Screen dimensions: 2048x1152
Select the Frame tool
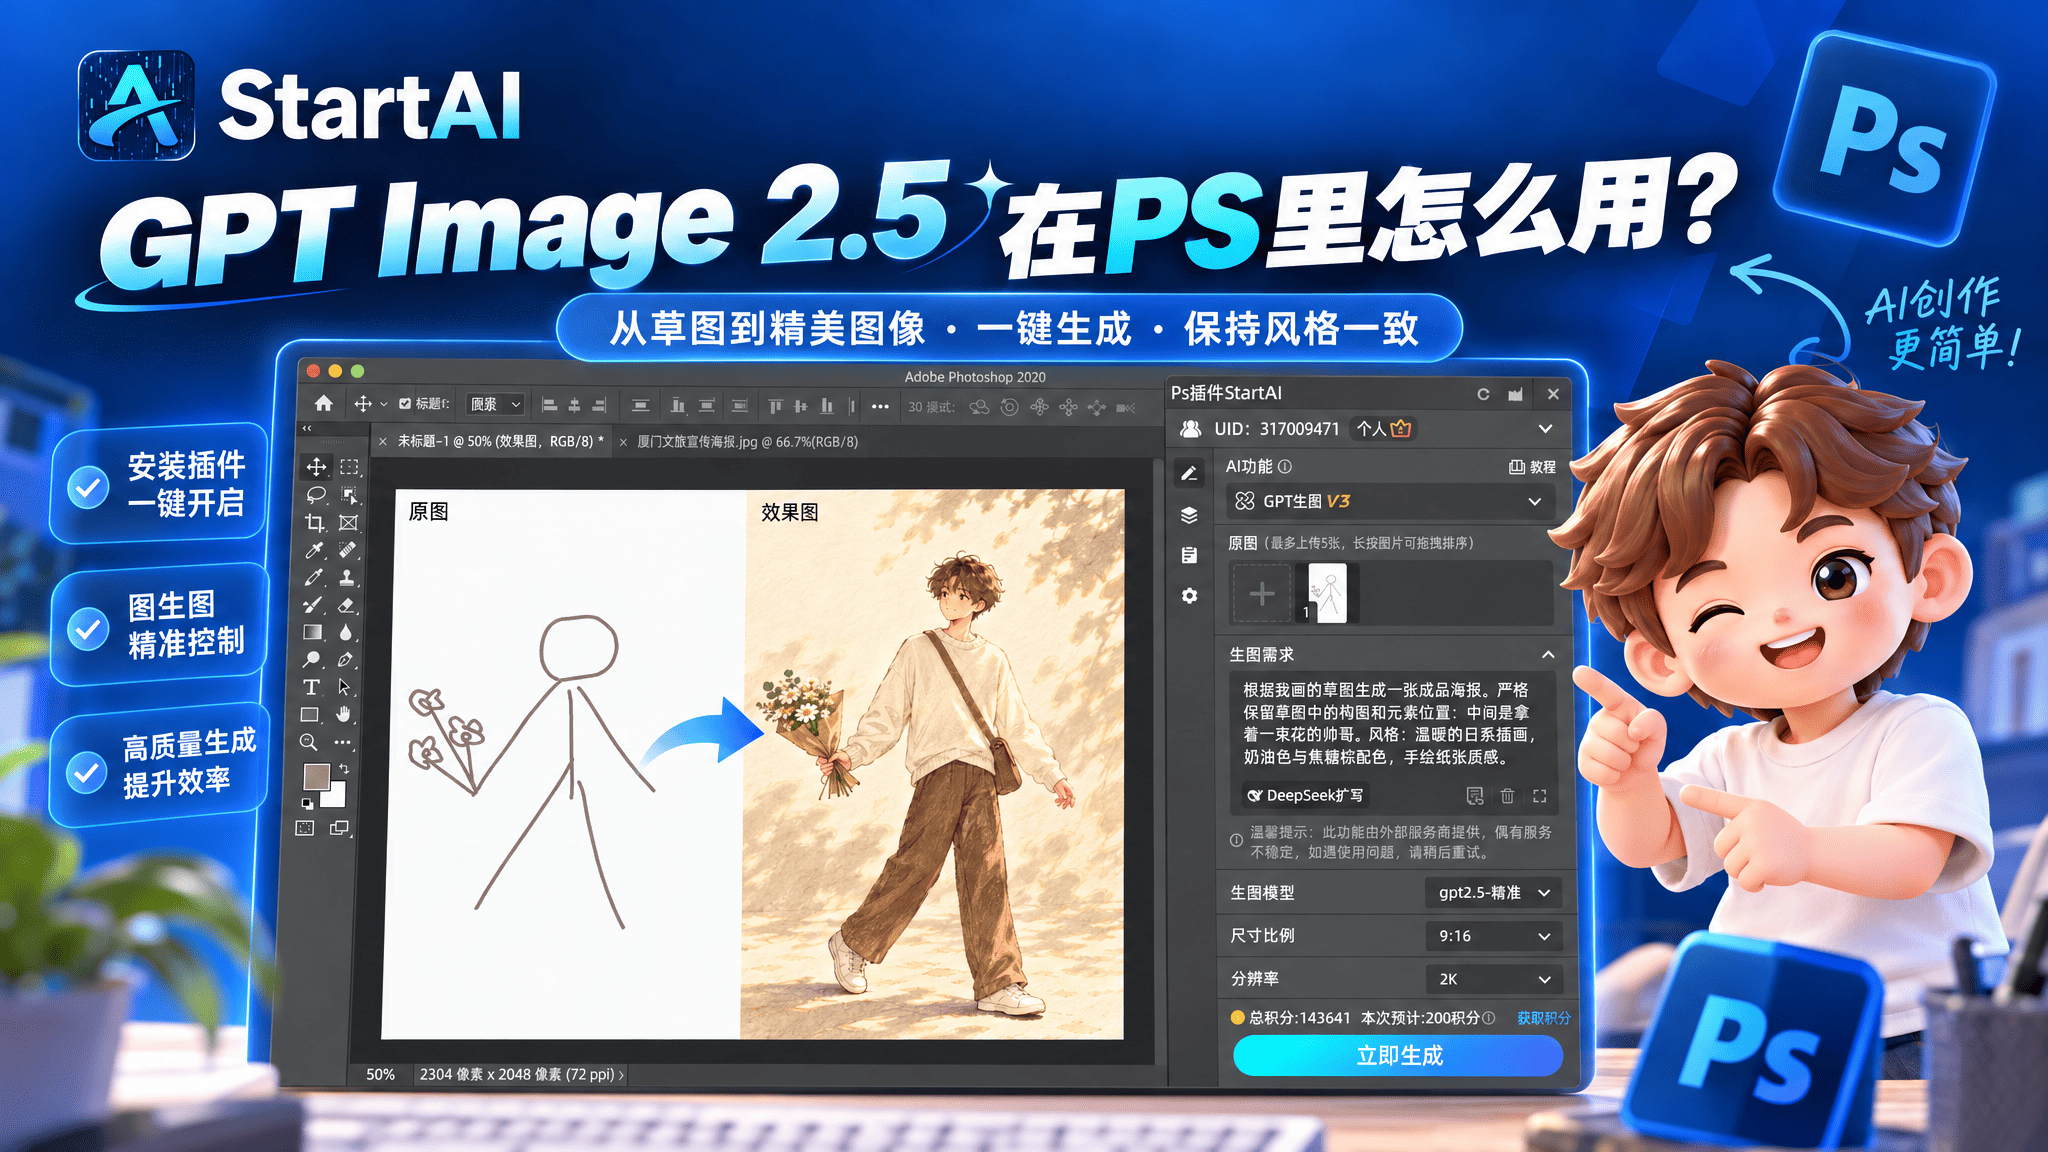click(348, 522)
